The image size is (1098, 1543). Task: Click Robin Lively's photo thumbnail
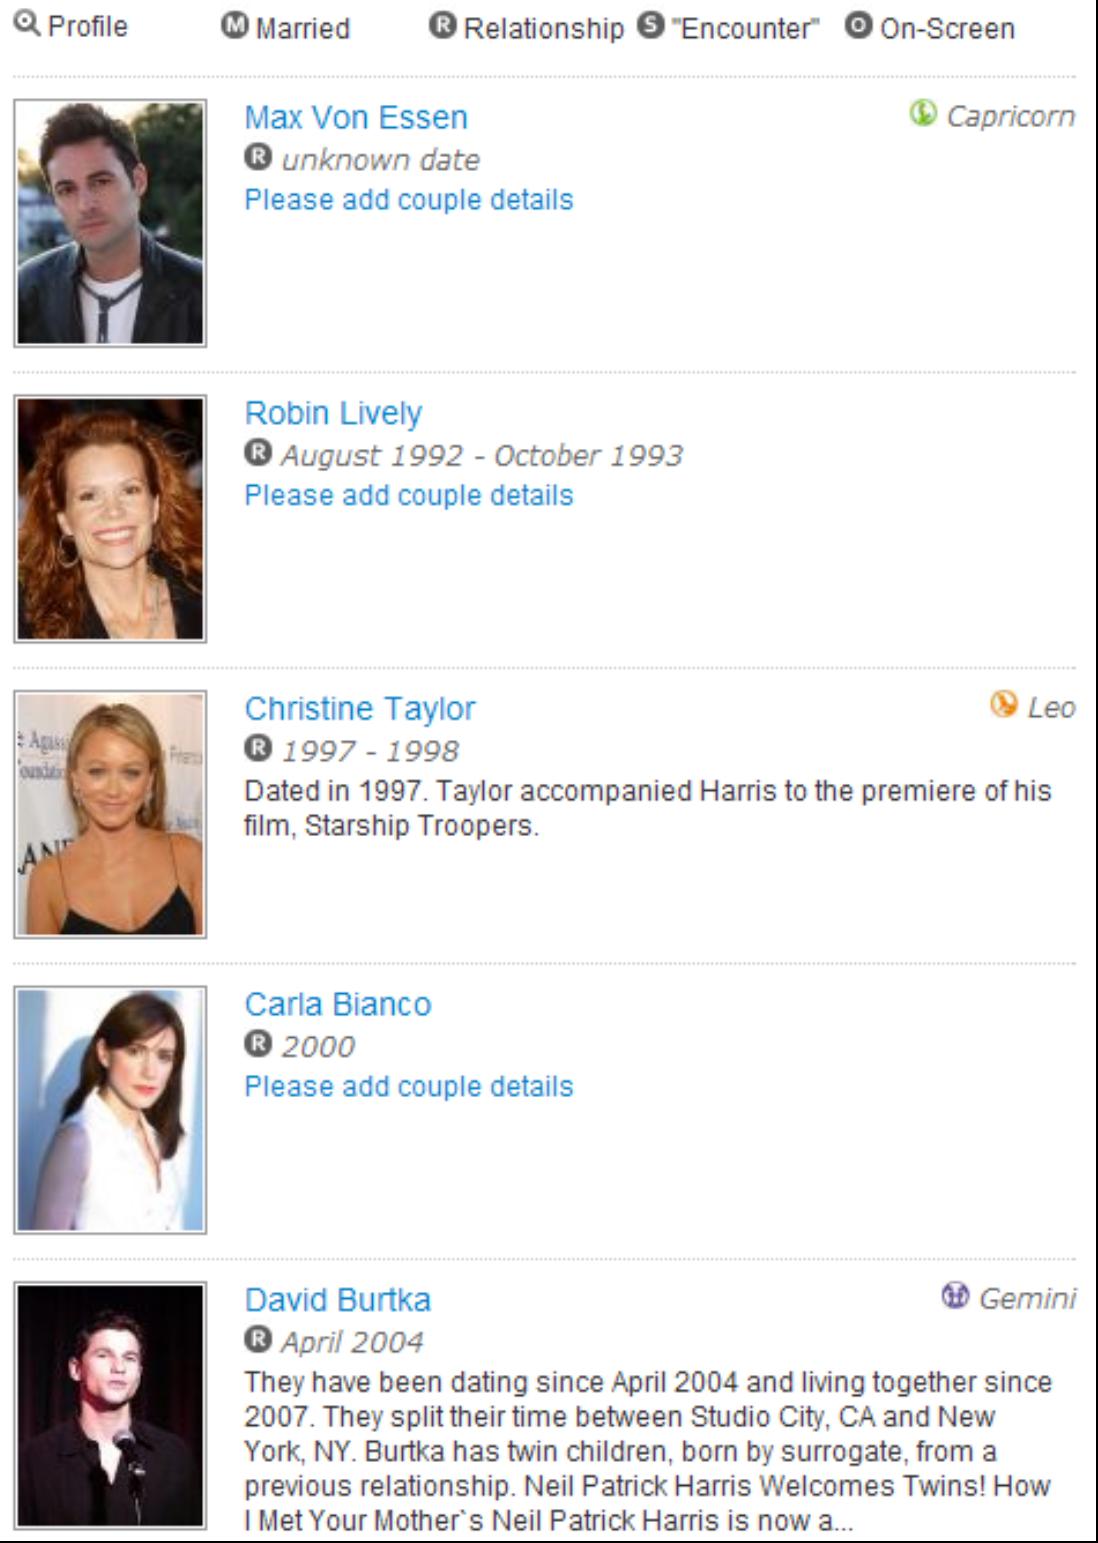point(110,519)
